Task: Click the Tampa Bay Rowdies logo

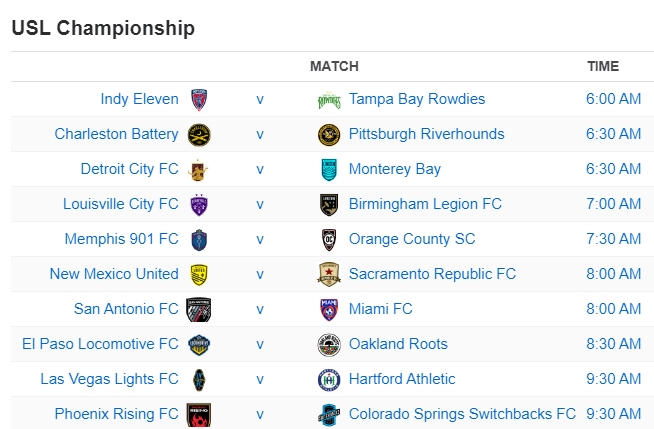Action: (x=329, y=100)
